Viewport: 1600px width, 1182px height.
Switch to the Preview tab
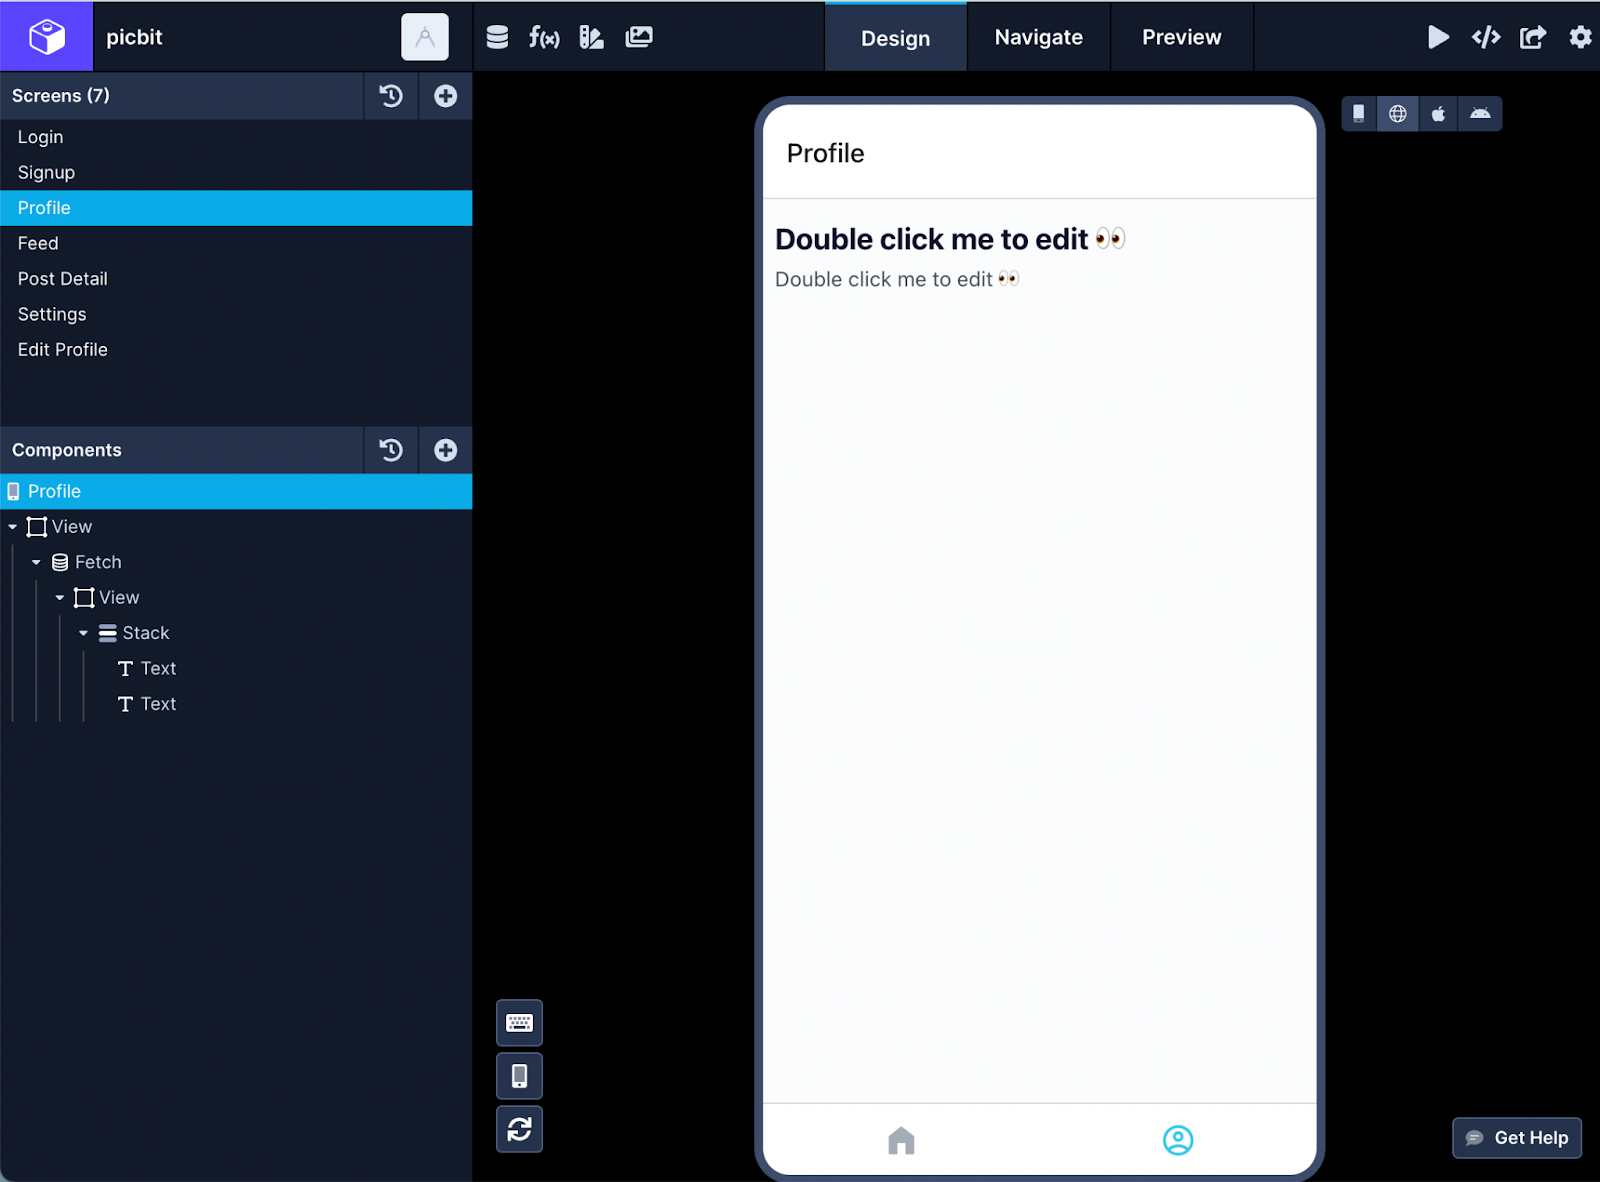(x=1181, y=37)
